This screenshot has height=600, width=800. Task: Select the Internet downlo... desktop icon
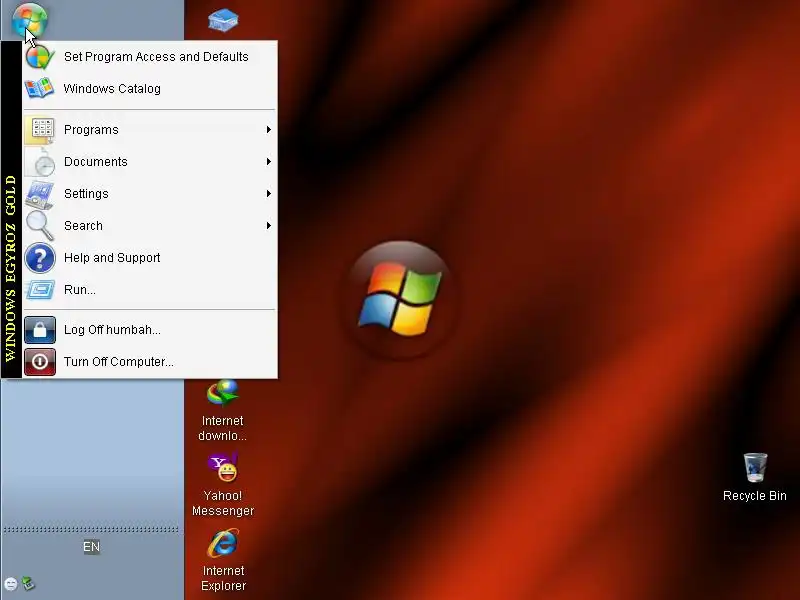pyautogui.click(x=222, y=411)
